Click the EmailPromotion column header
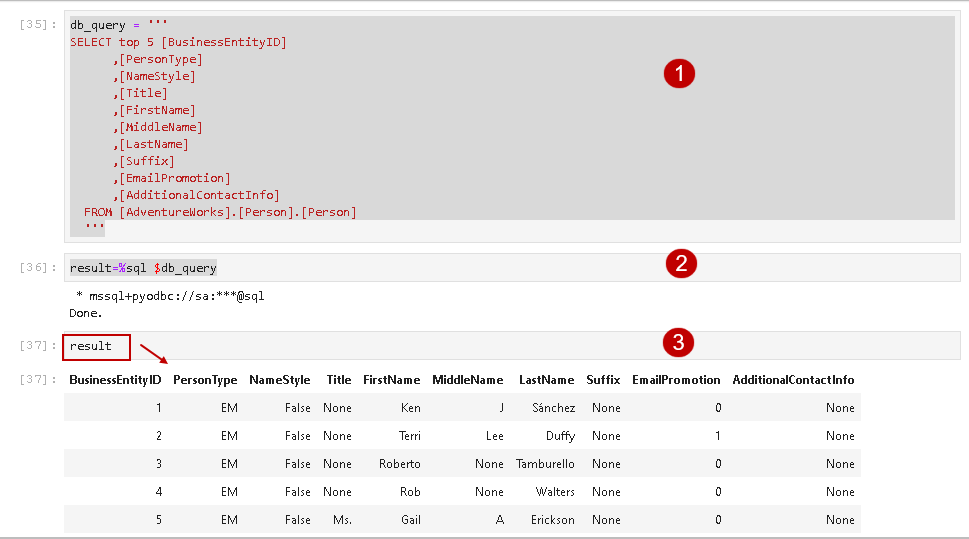Viewport: 969px width, 539px height. tap(676, 380)
